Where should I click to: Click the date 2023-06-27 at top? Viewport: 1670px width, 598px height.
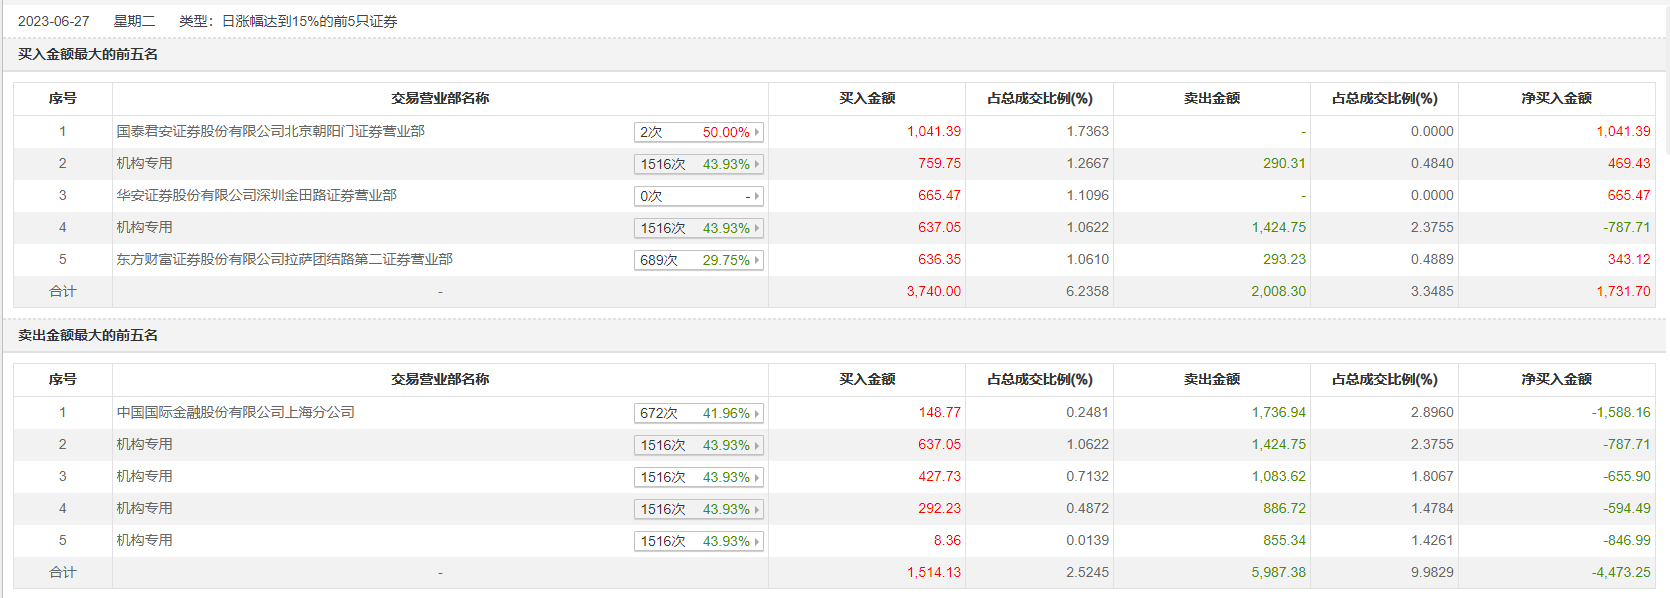point(53,21)
